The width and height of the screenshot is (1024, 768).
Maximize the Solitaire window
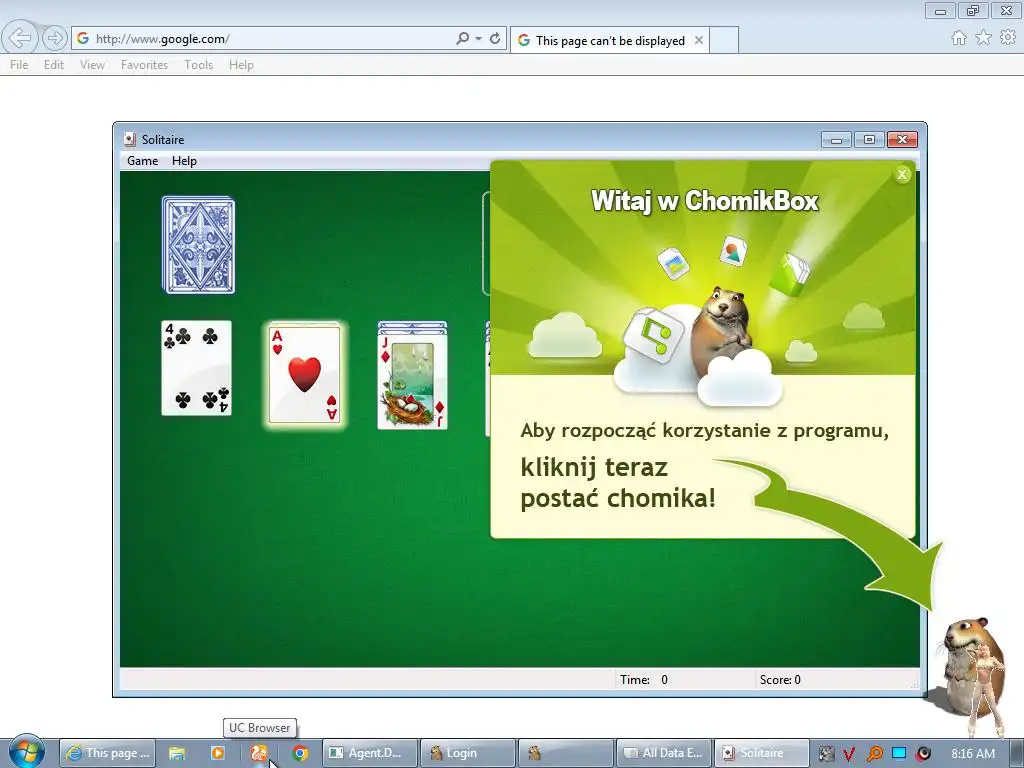coord(869,140)
